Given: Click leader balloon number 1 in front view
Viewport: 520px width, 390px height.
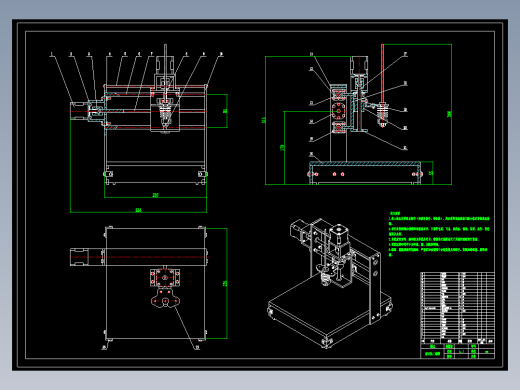Looking at the screenshot, I should [x=51, y=54].
